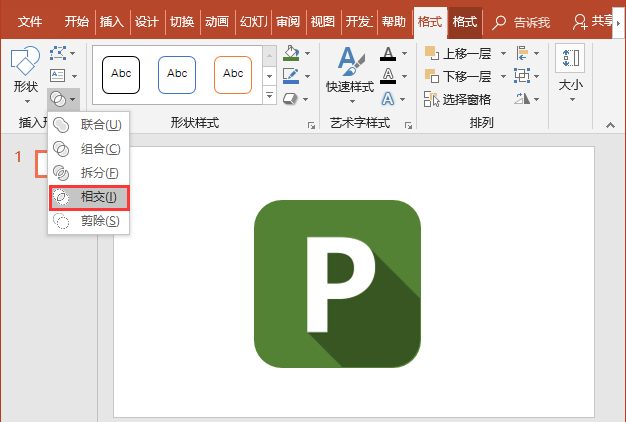
Task: Click the Shape Fill paint bucket icon
Action: tap(291, 53)
